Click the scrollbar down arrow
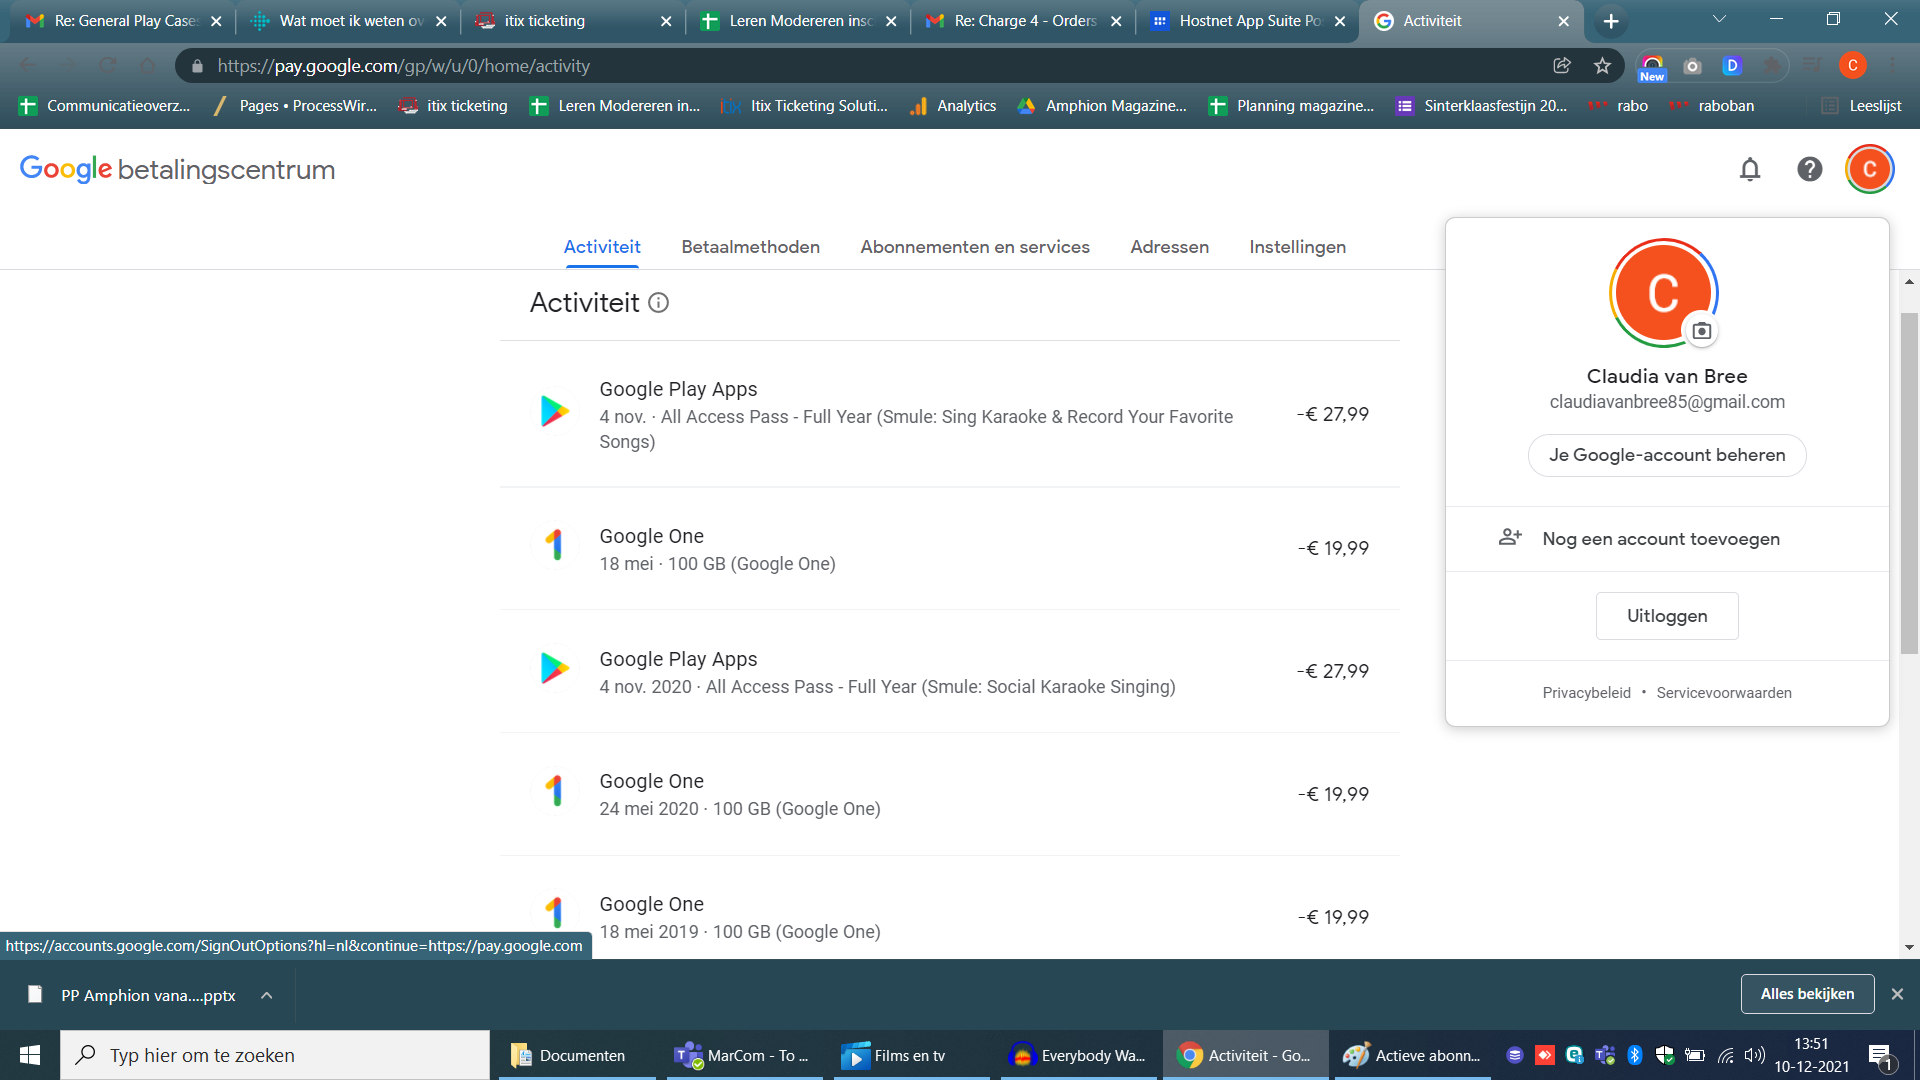1920x1080 pixels. click(x=1909, y=947)
